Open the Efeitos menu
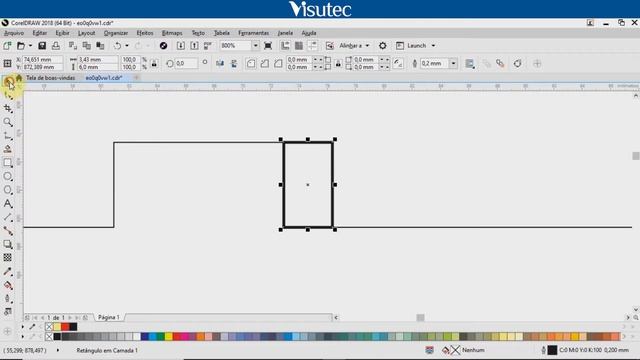 [x=145, y=33]
